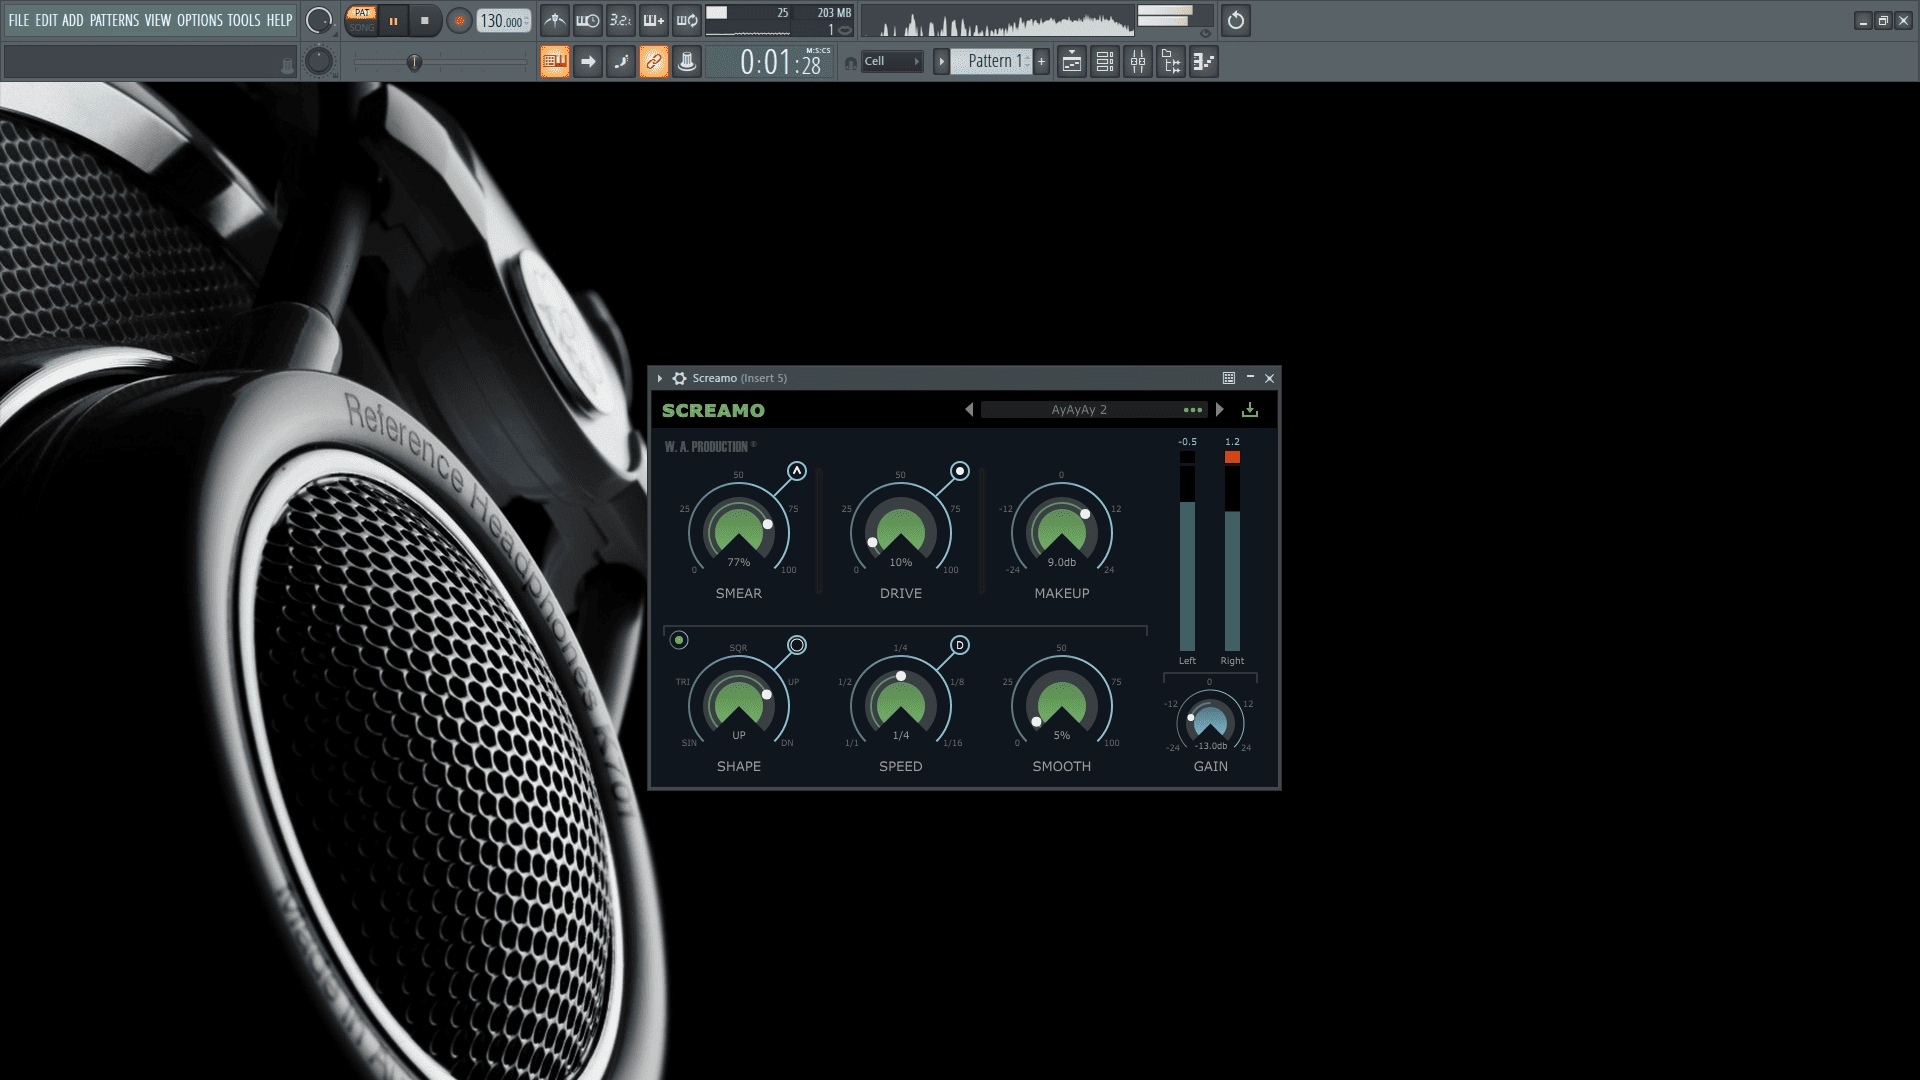Screen dimensions: 1920x1080
Task: Click the note/clip grouping icon
Action: click(x=687, y=62)
